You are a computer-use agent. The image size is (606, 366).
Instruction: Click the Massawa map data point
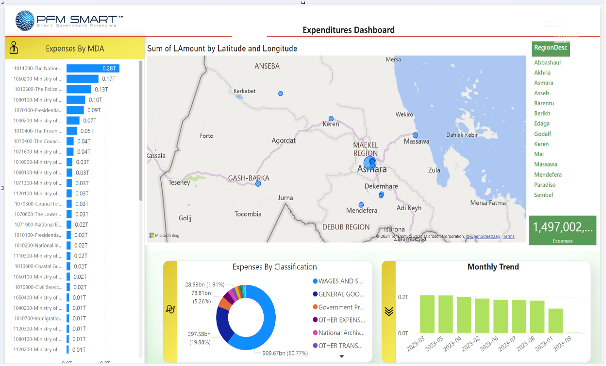click(415, 135)
